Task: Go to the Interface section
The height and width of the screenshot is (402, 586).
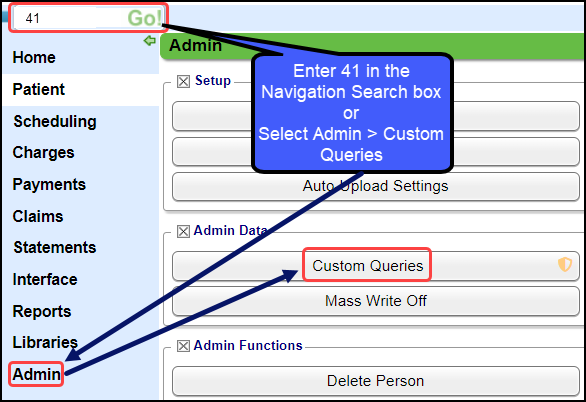Action: [45, 279]
